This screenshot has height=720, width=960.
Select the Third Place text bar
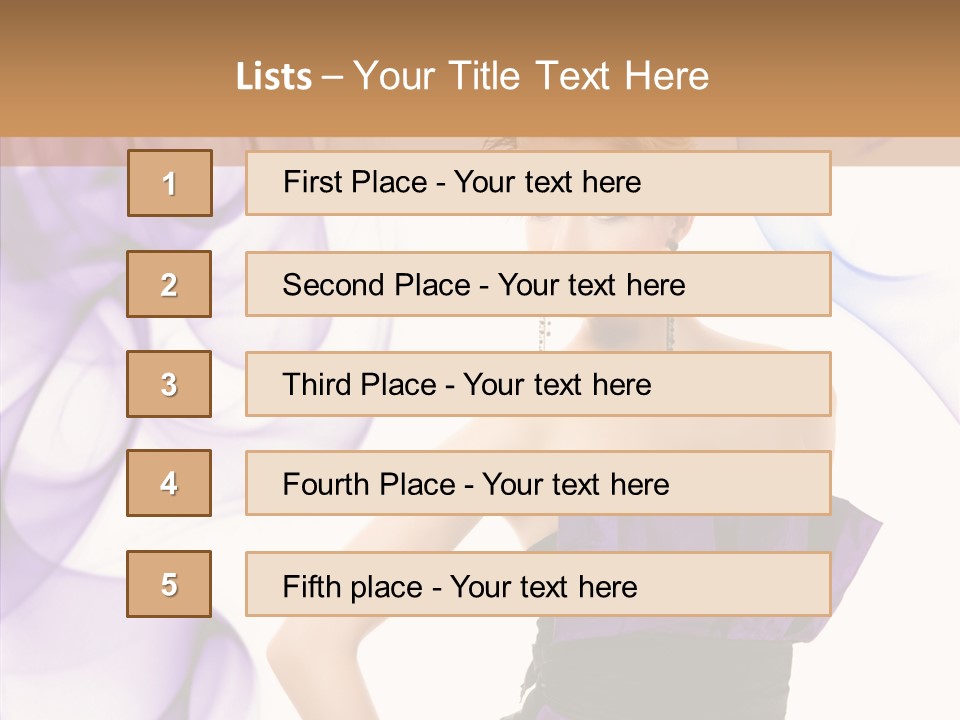click(538, 384)
